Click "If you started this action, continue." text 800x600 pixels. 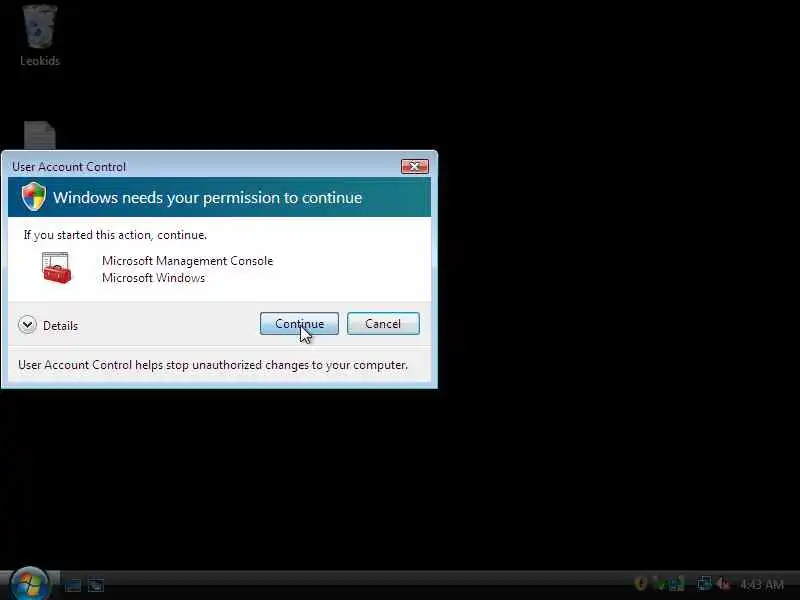tap(115, 235)
